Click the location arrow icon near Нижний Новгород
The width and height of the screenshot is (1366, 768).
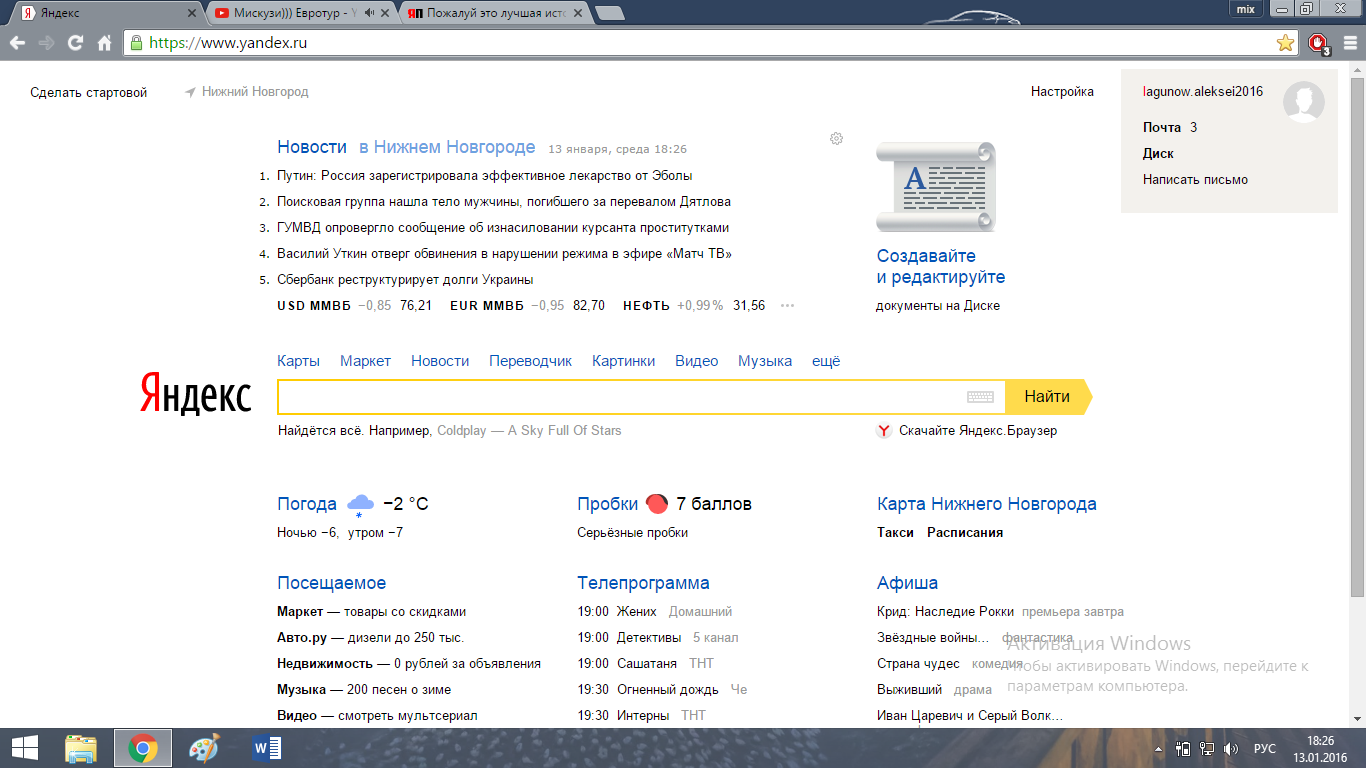click(x=190, y=92)
